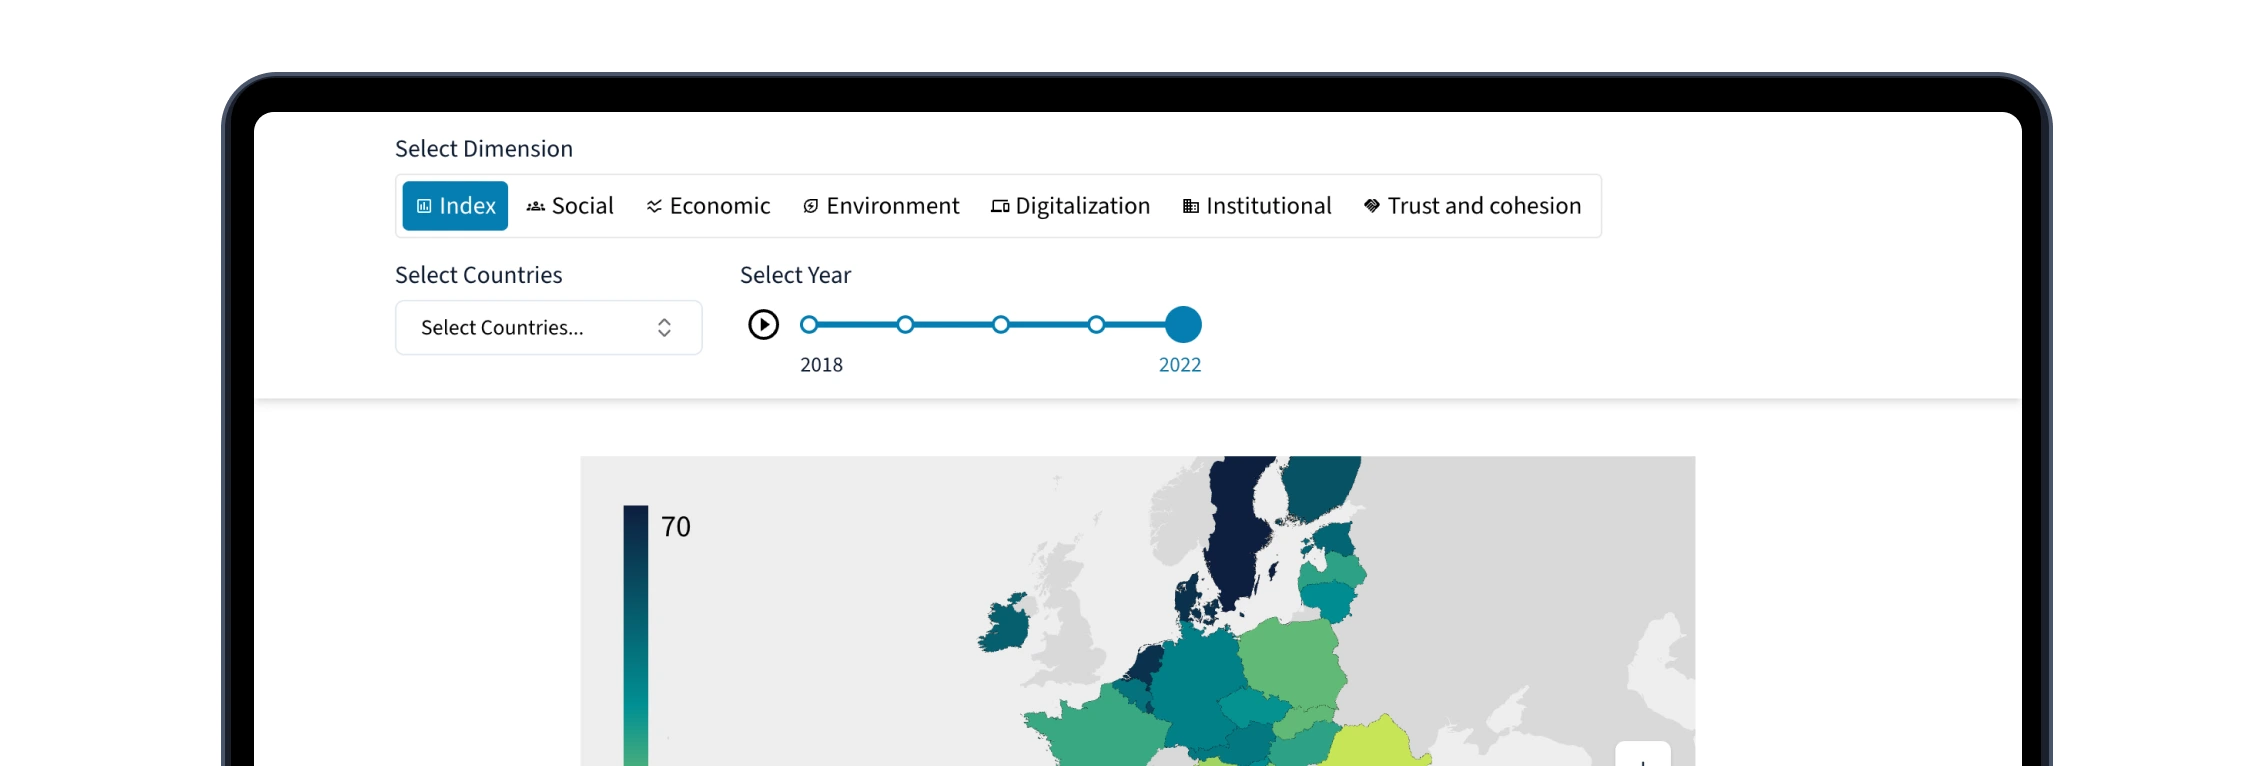Select the fourth year stop on slider
2264x766 pixels.
[x=1096, y=325]
